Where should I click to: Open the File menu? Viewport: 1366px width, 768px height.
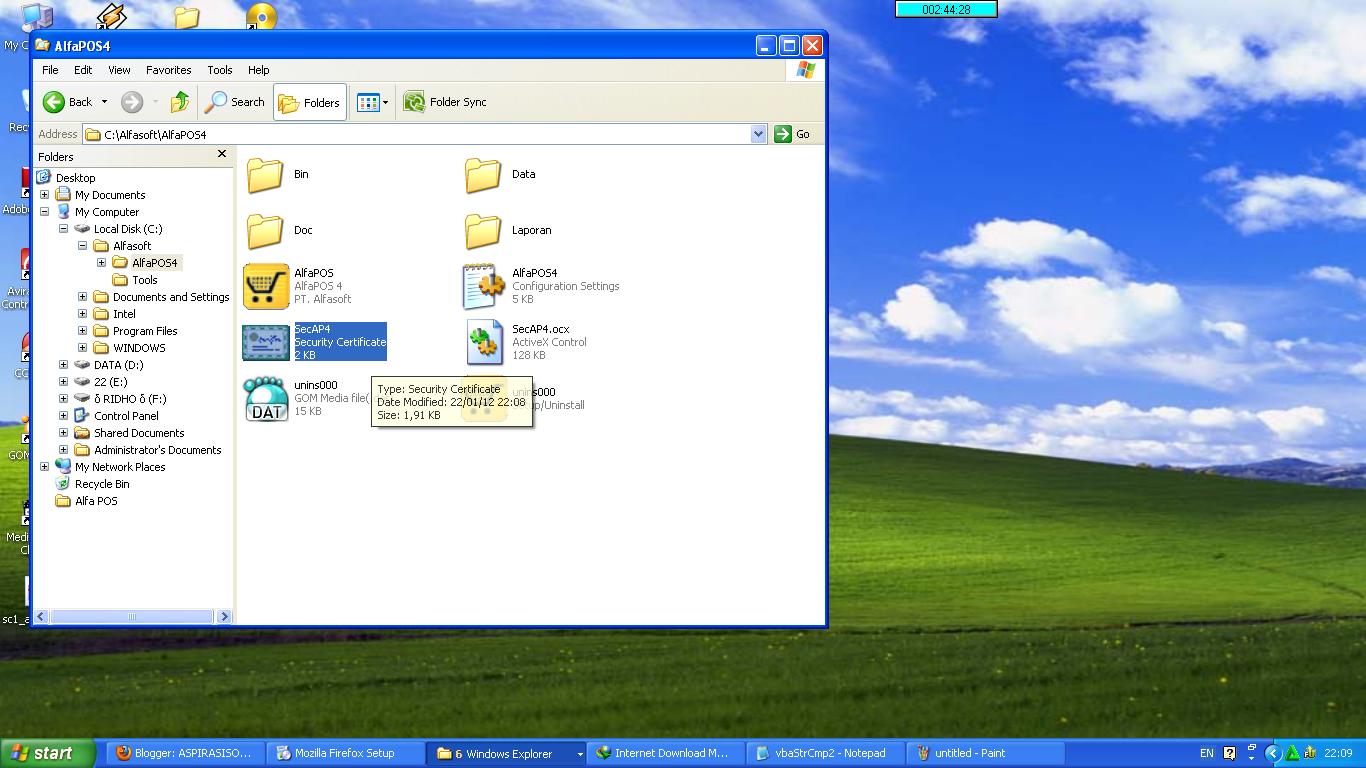click(x=50, y=70)
